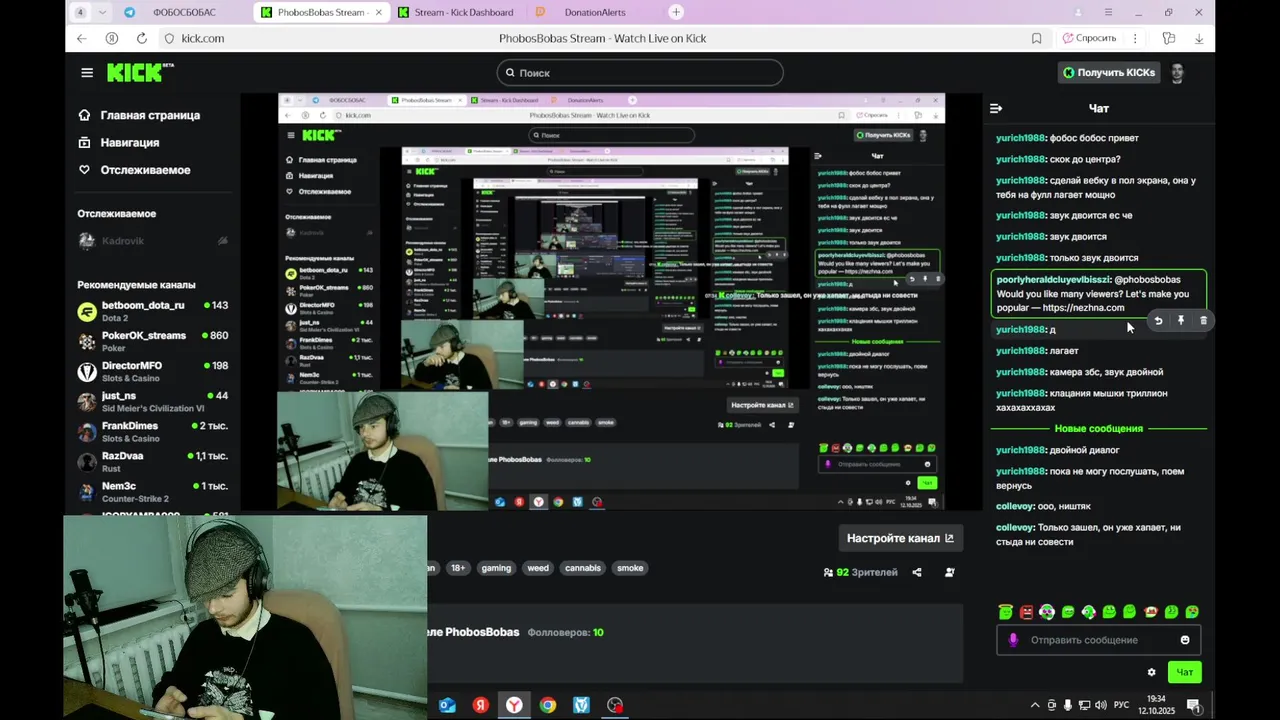
Task: Open DirectorMFO recommended channel
Action: pos(153,371)
